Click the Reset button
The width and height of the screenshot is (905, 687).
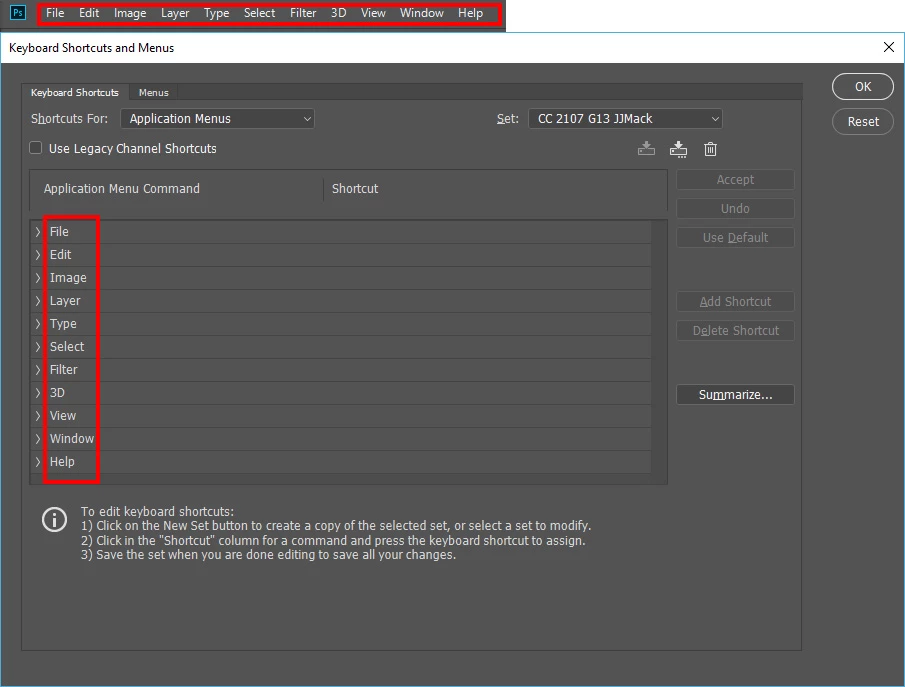[863, 122]
